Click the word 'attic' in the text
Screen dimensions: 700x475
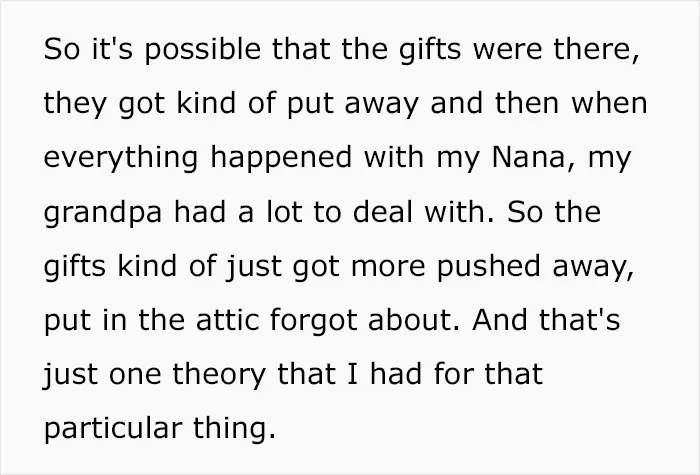pyautogui.click(x=228, y=320)
